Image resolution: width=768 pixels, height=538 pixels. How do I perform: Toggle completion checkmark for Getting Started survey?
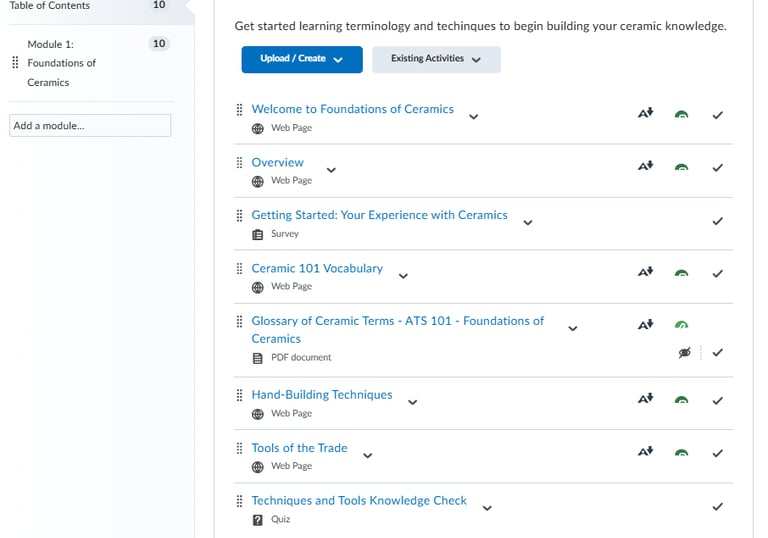click(x=718, y=221)
